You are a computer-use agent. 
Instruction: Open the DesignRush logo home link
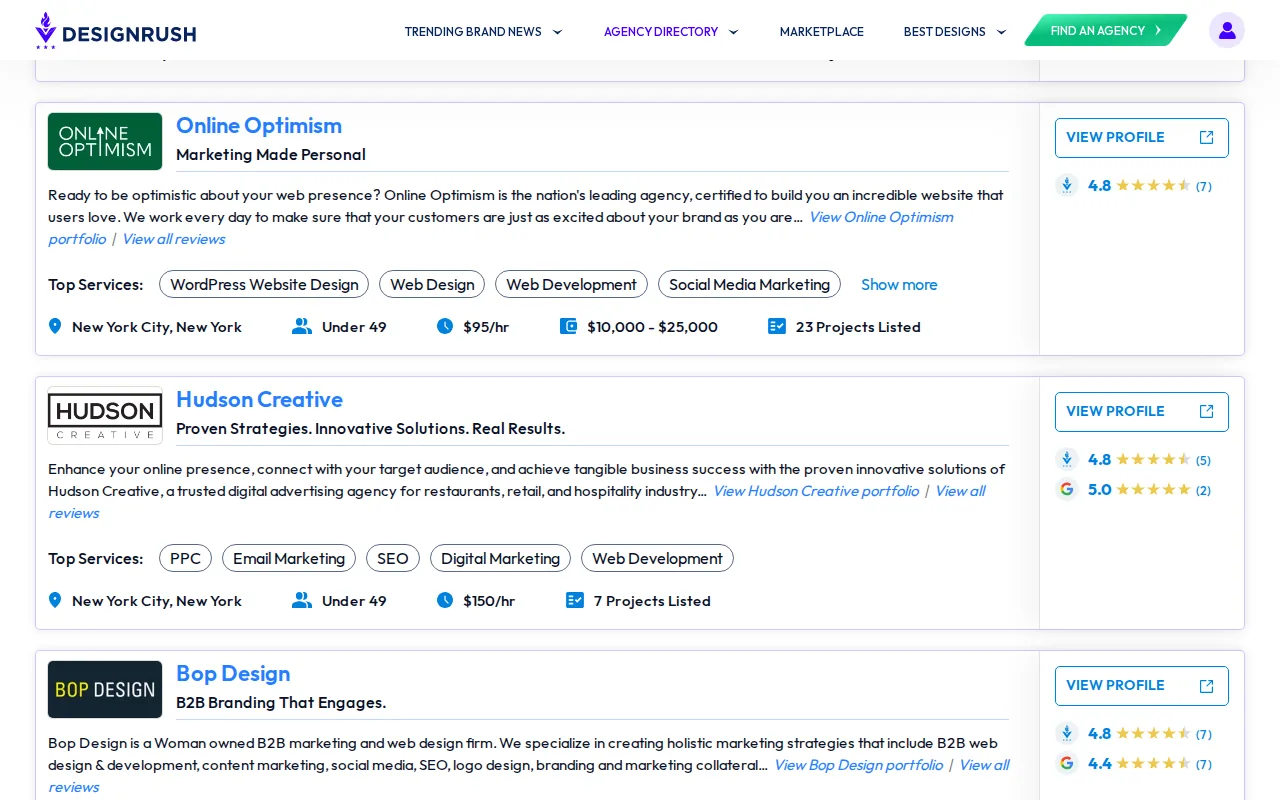[115, 31]
